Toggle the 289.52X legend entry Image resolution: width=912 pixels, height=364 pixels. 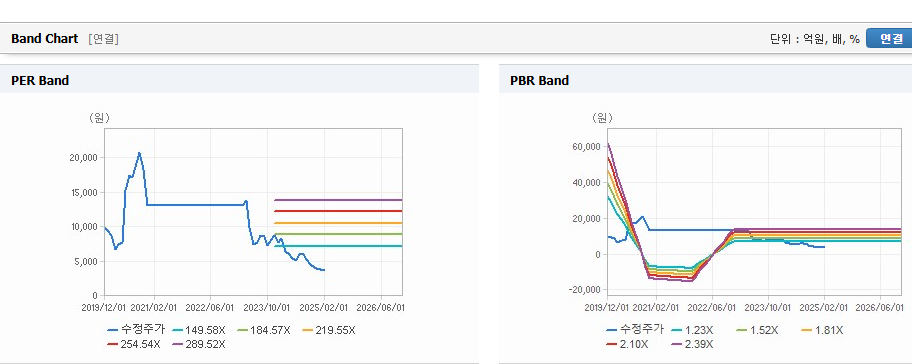tap(198, 344)
